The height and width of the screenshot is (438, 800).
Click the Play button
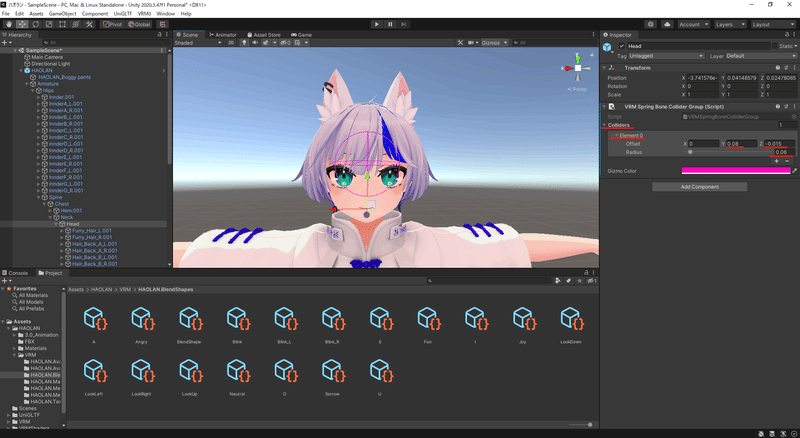pyautogui.click(x=377, y=24)
